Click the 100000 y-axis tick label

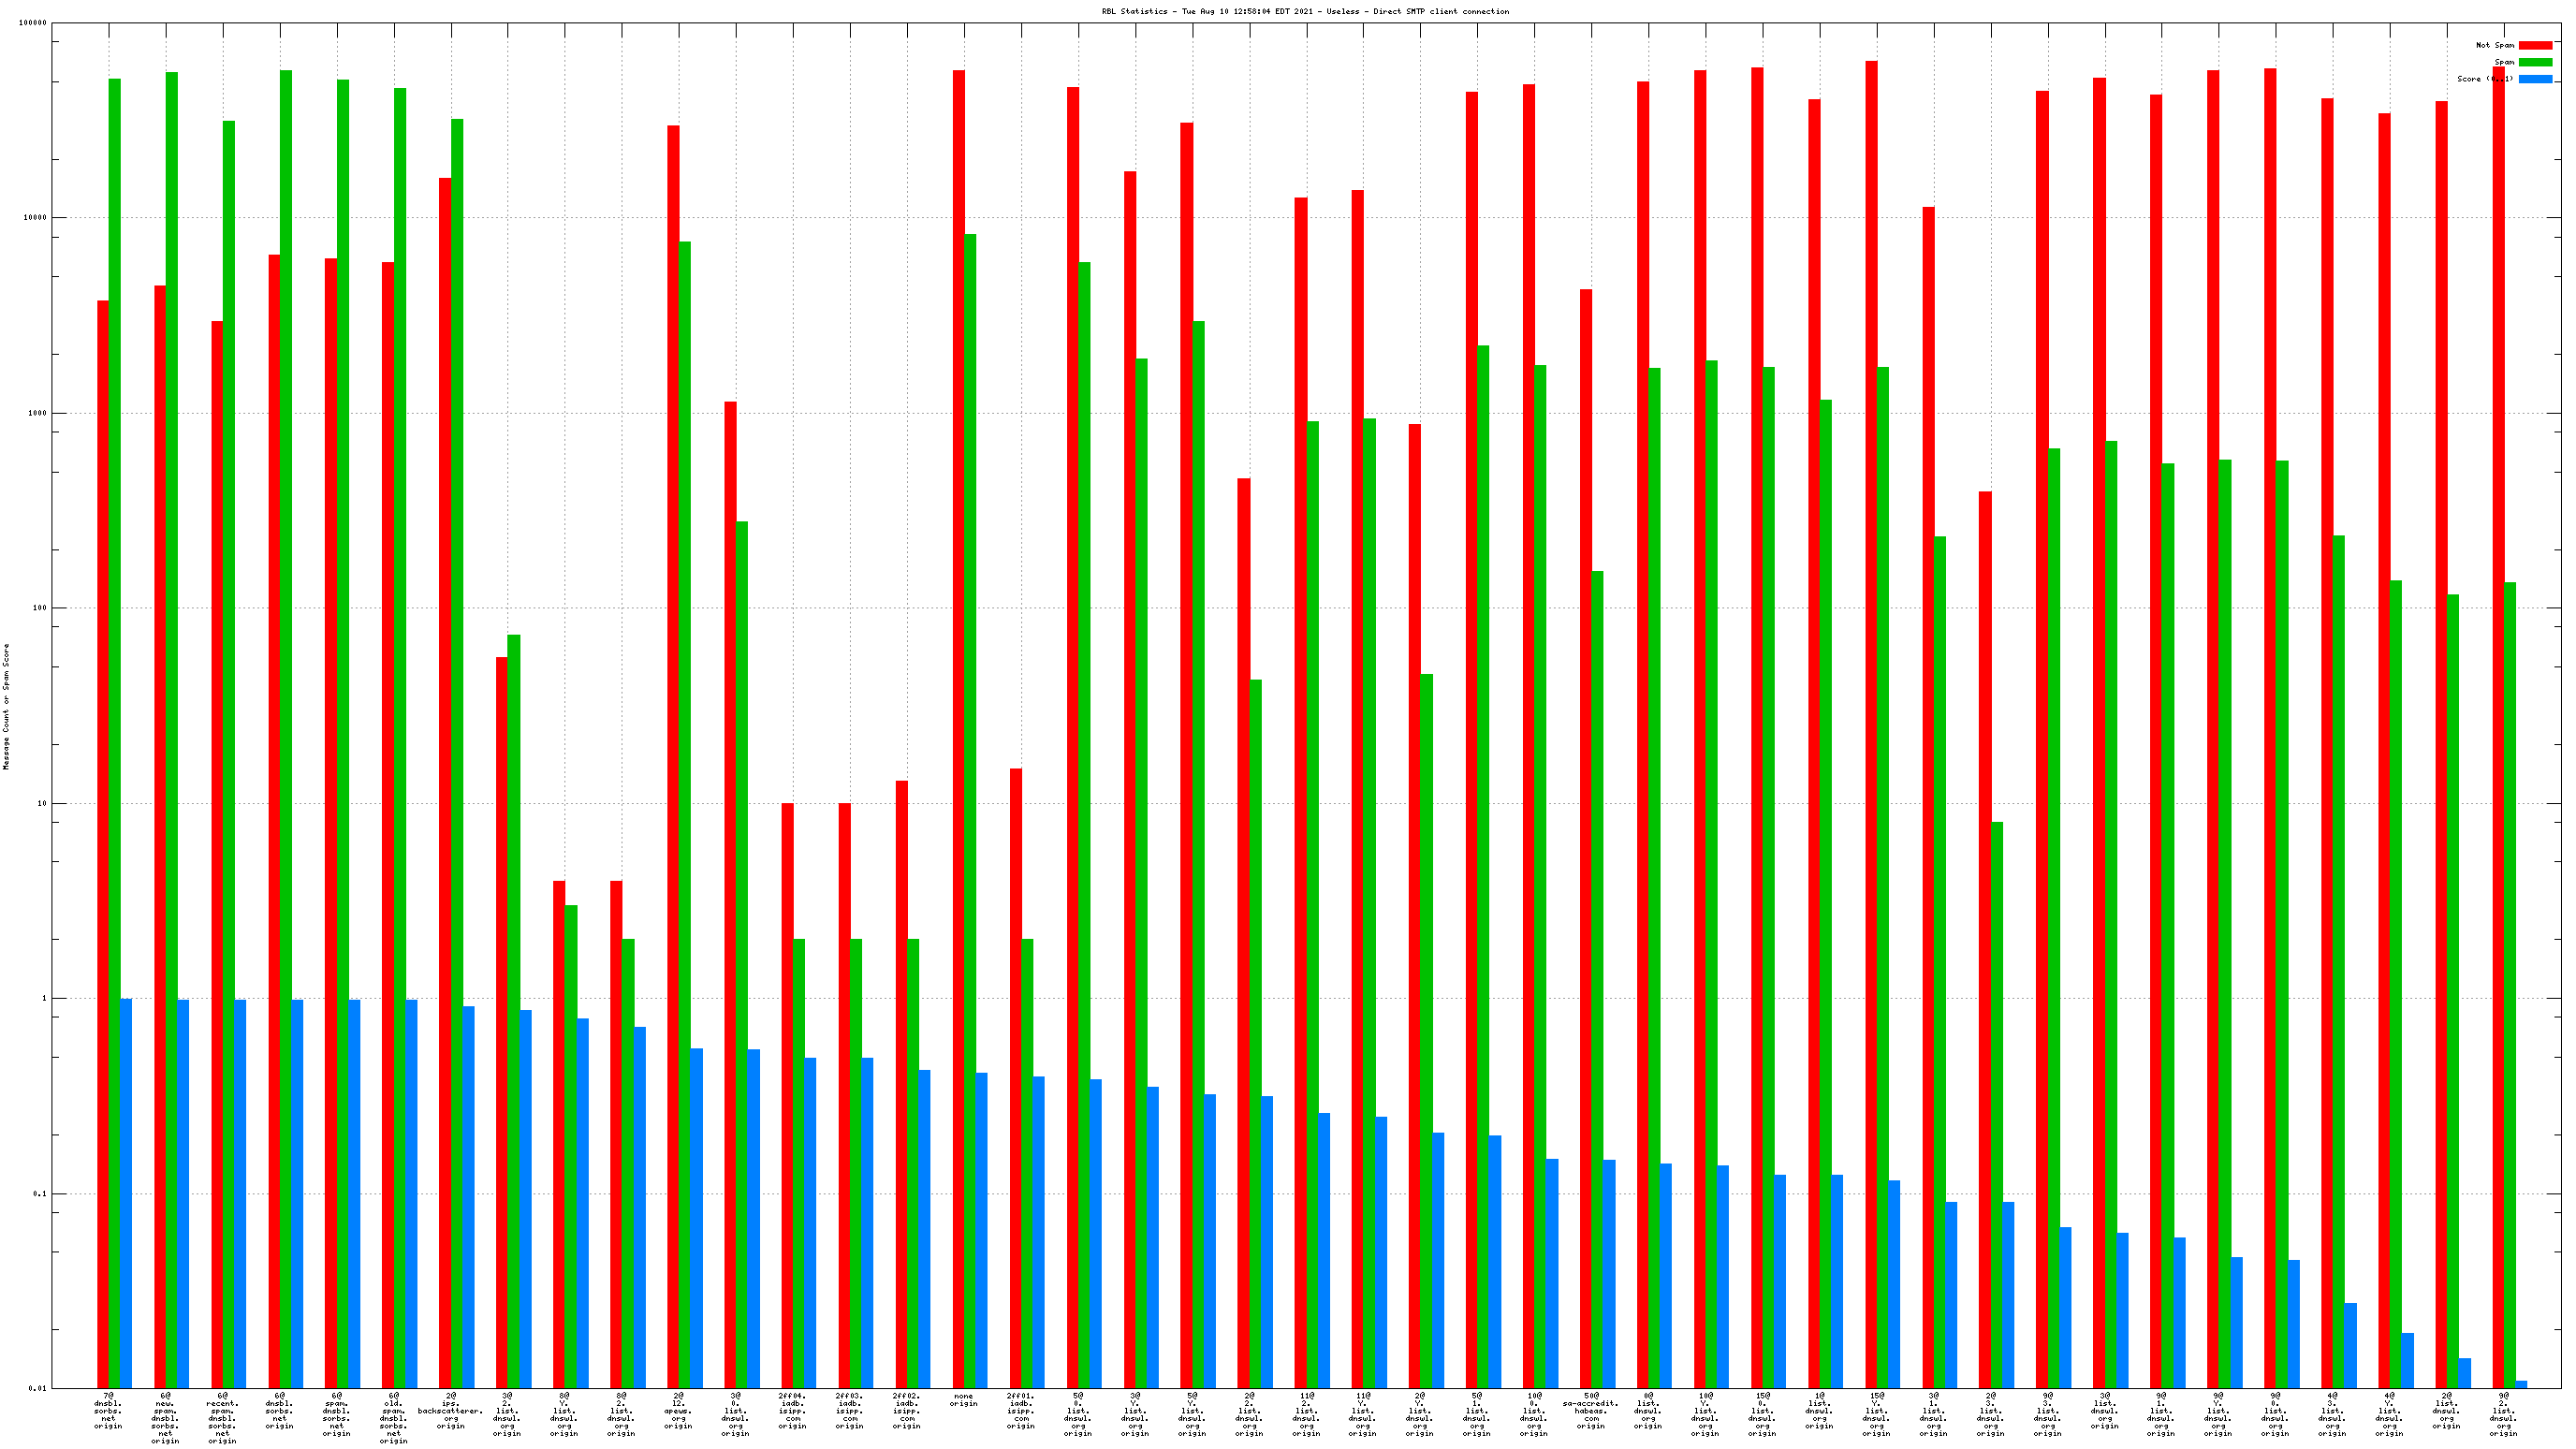(33, 23)
